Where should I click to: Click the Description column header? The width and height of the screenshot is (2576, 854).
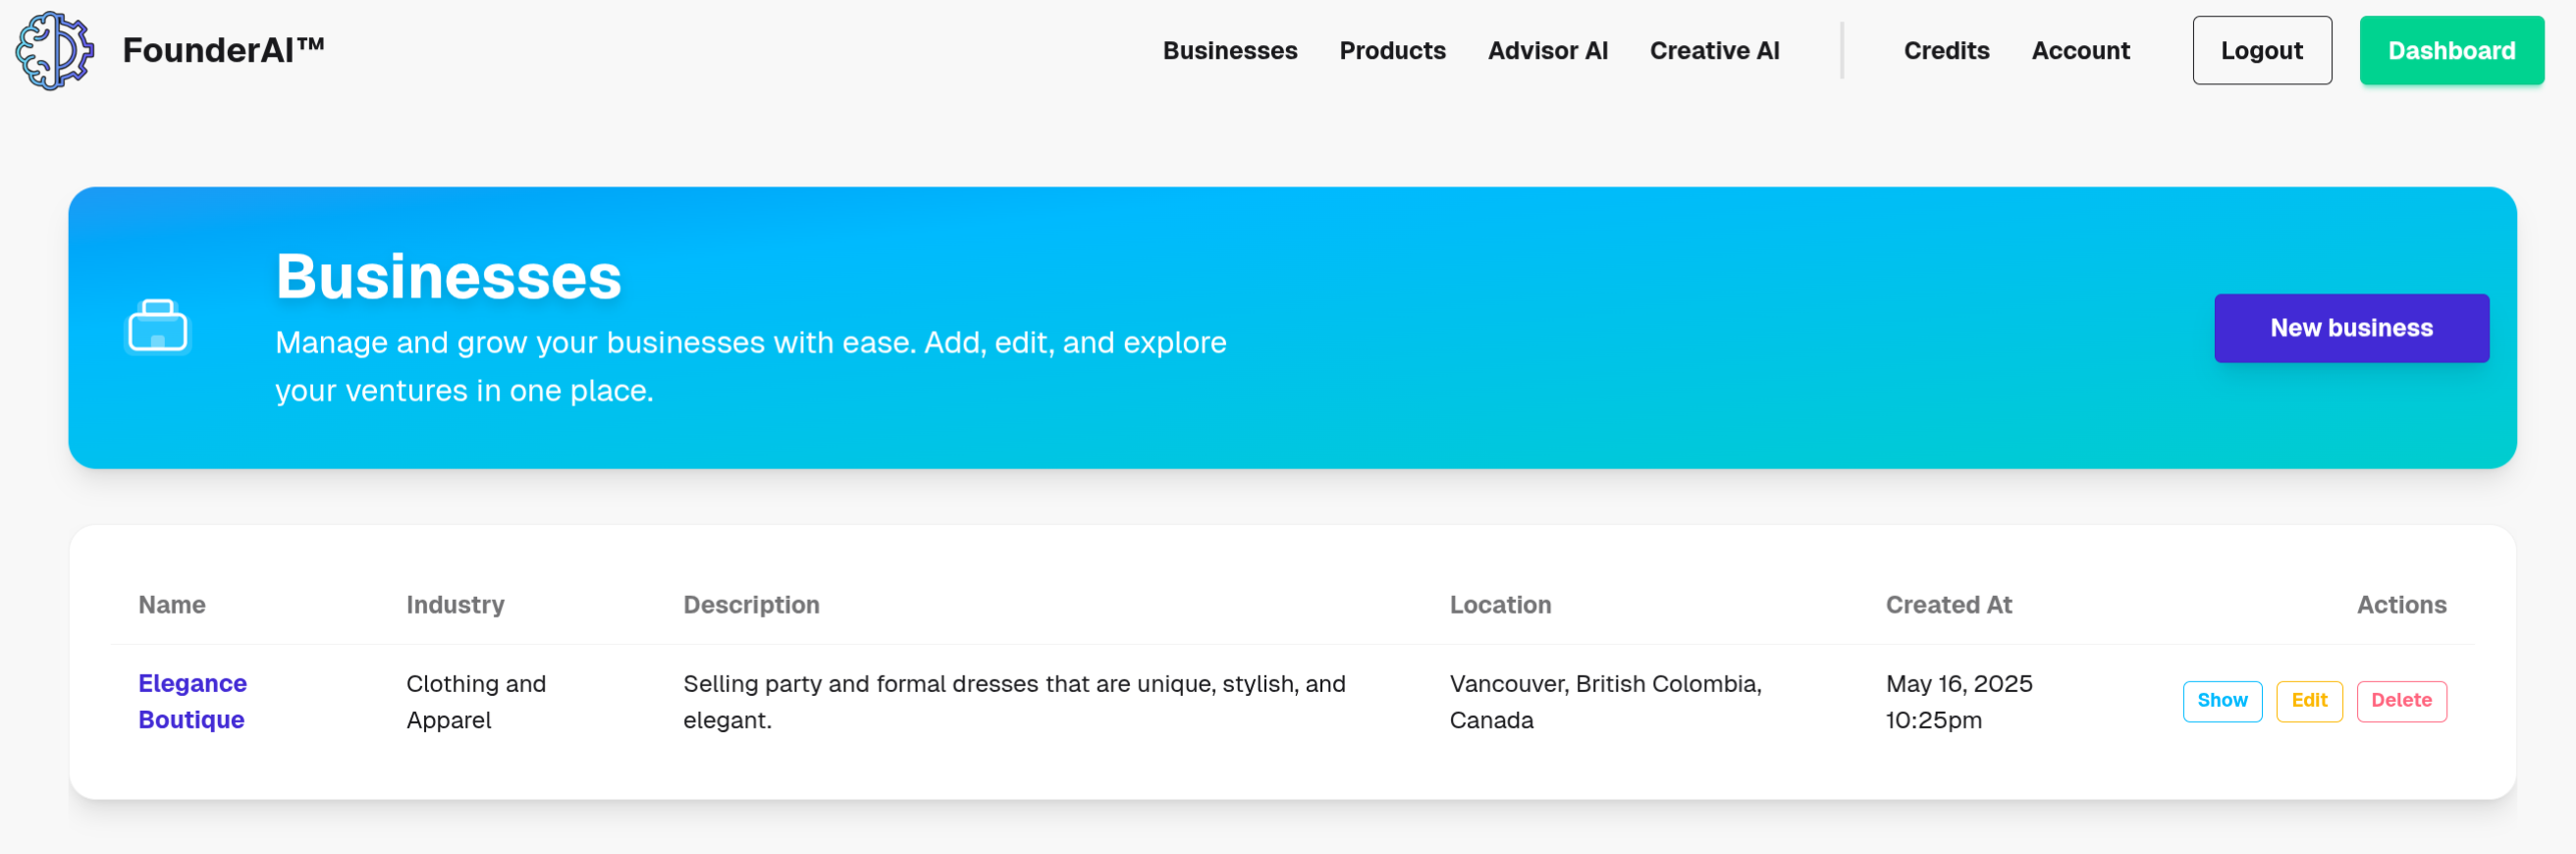click(751, 604)
